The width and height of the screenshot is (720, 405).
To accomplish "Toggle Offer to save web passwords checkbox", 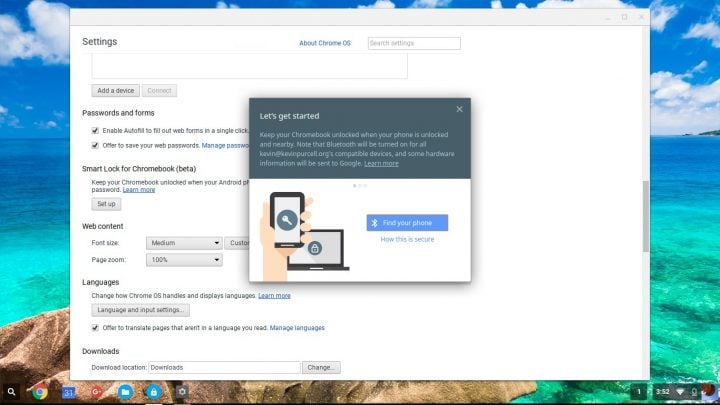I will [x=95, y=145].
